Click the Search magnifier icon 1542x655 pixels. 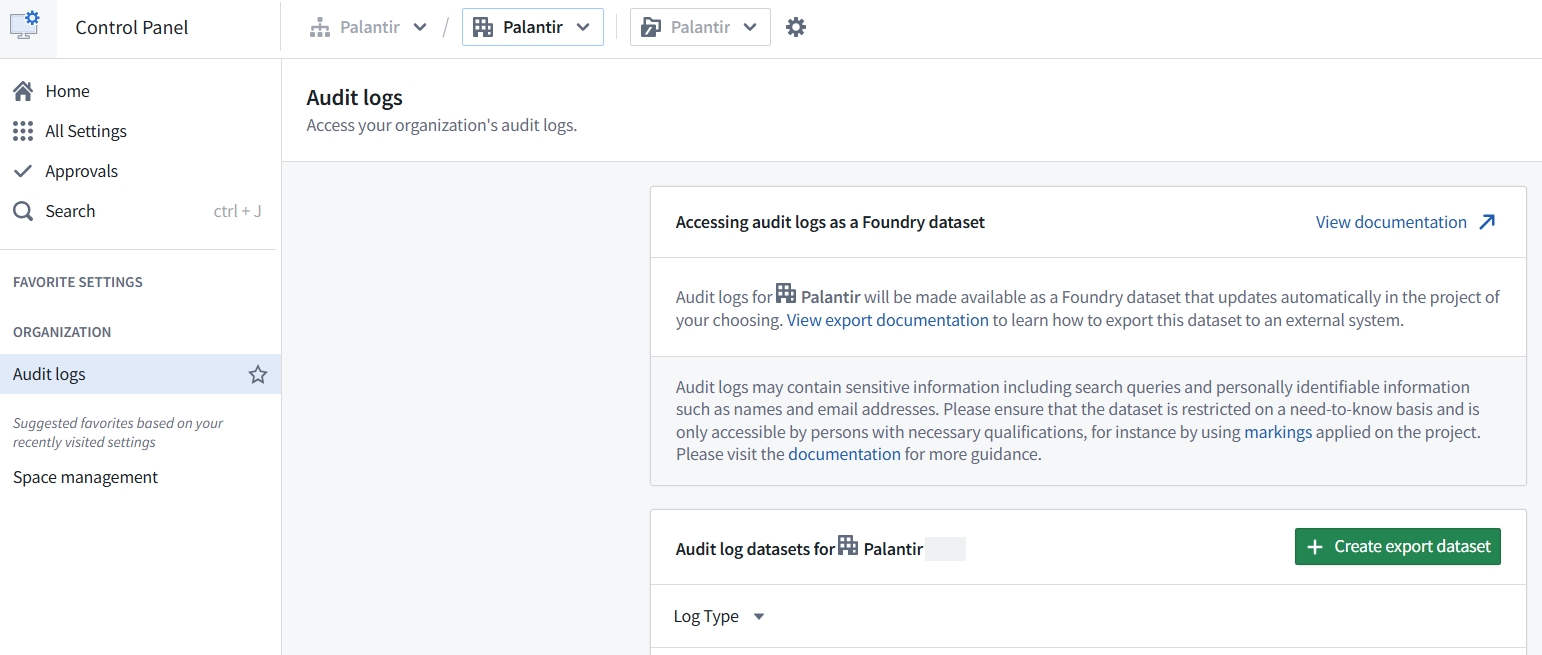(x=22, y=210)
